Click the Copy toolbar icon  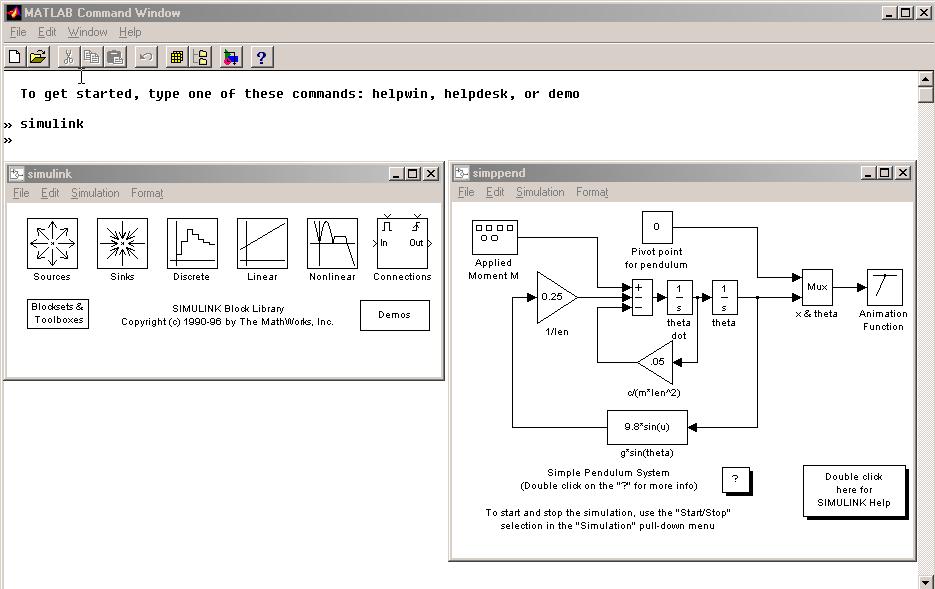[x=91, y=57]
